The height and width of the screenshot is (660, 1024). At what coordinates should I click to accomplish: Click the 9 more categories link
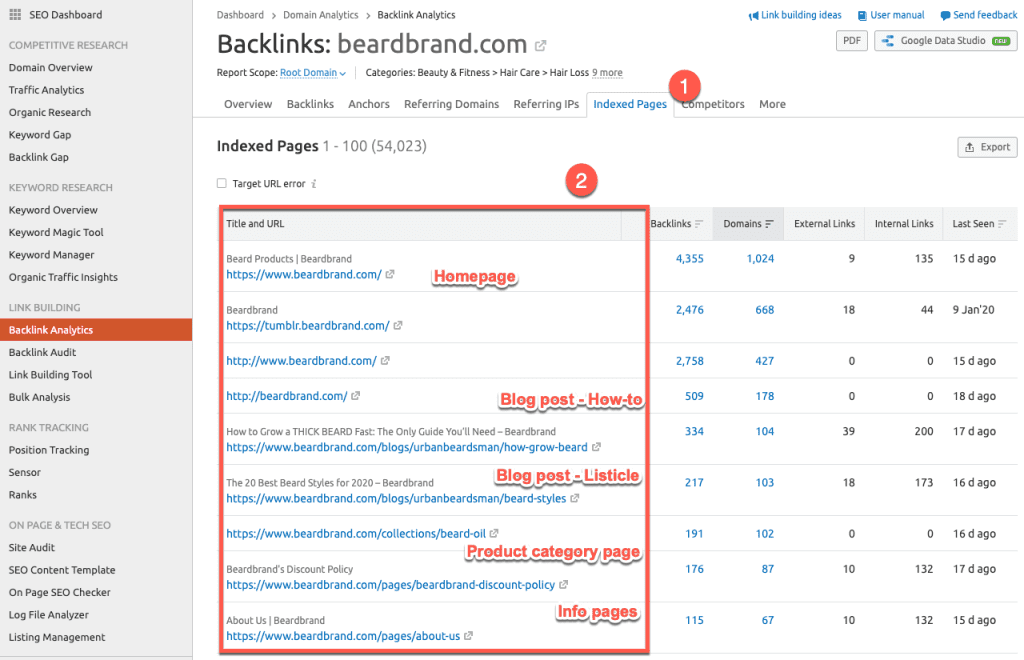(x=607, y=73)
